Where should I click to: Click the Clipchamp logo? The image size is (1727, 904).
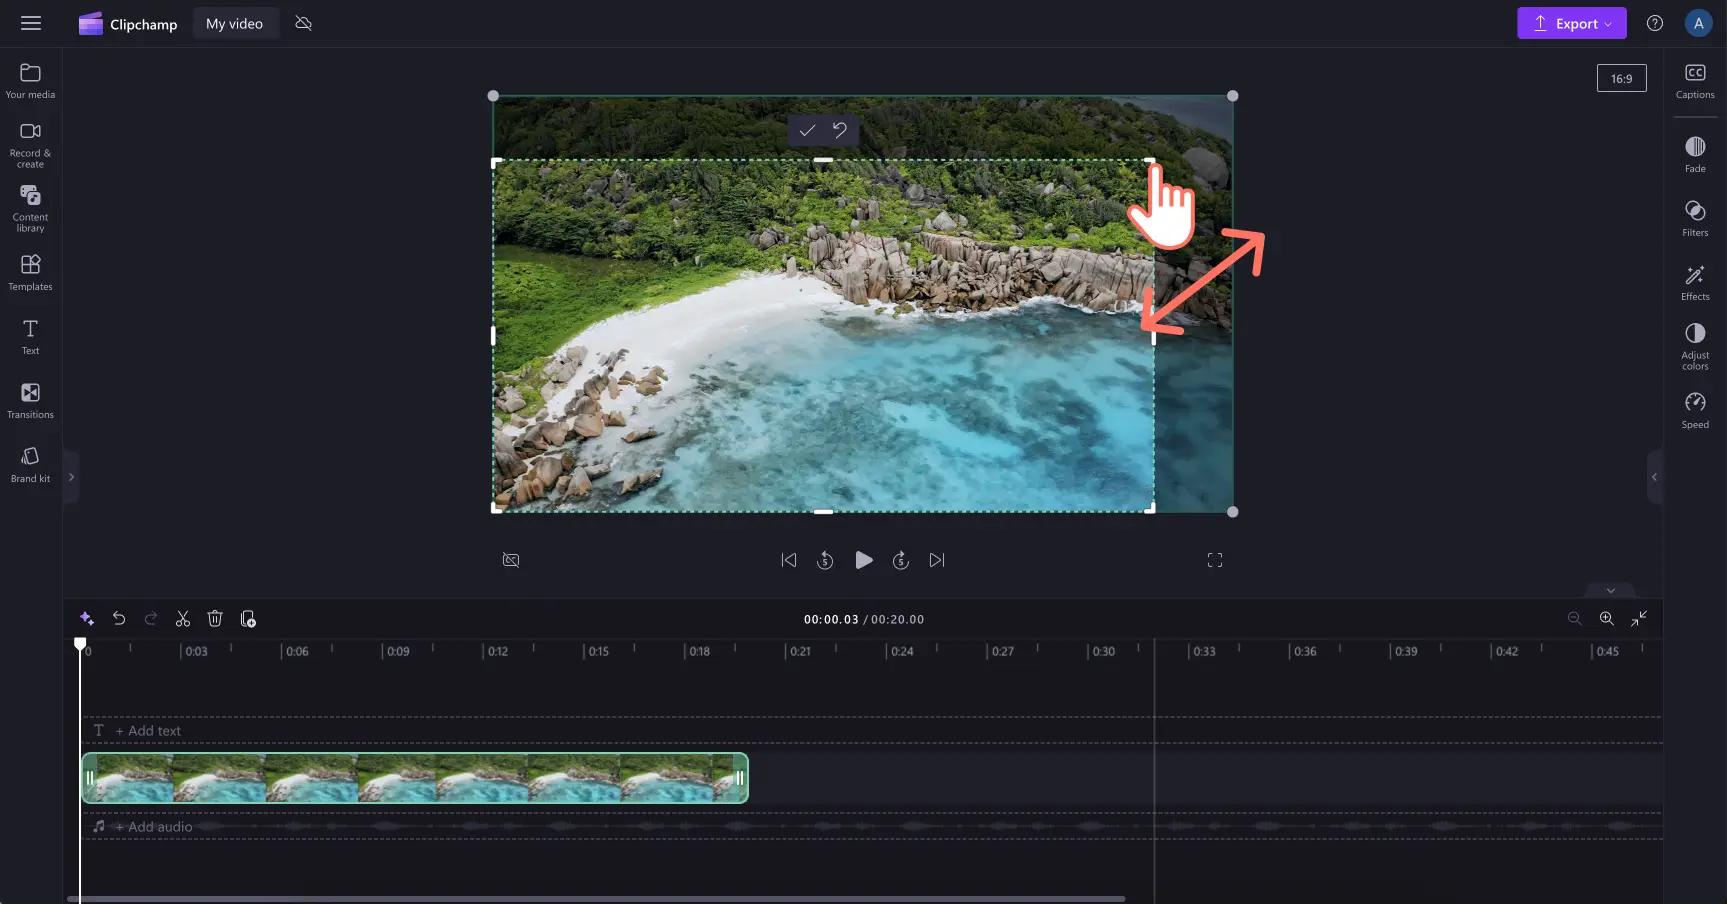128,24
